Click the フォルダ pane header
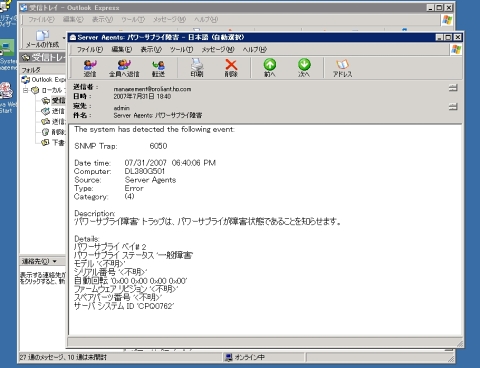480x368 pixels. point(43,70)
